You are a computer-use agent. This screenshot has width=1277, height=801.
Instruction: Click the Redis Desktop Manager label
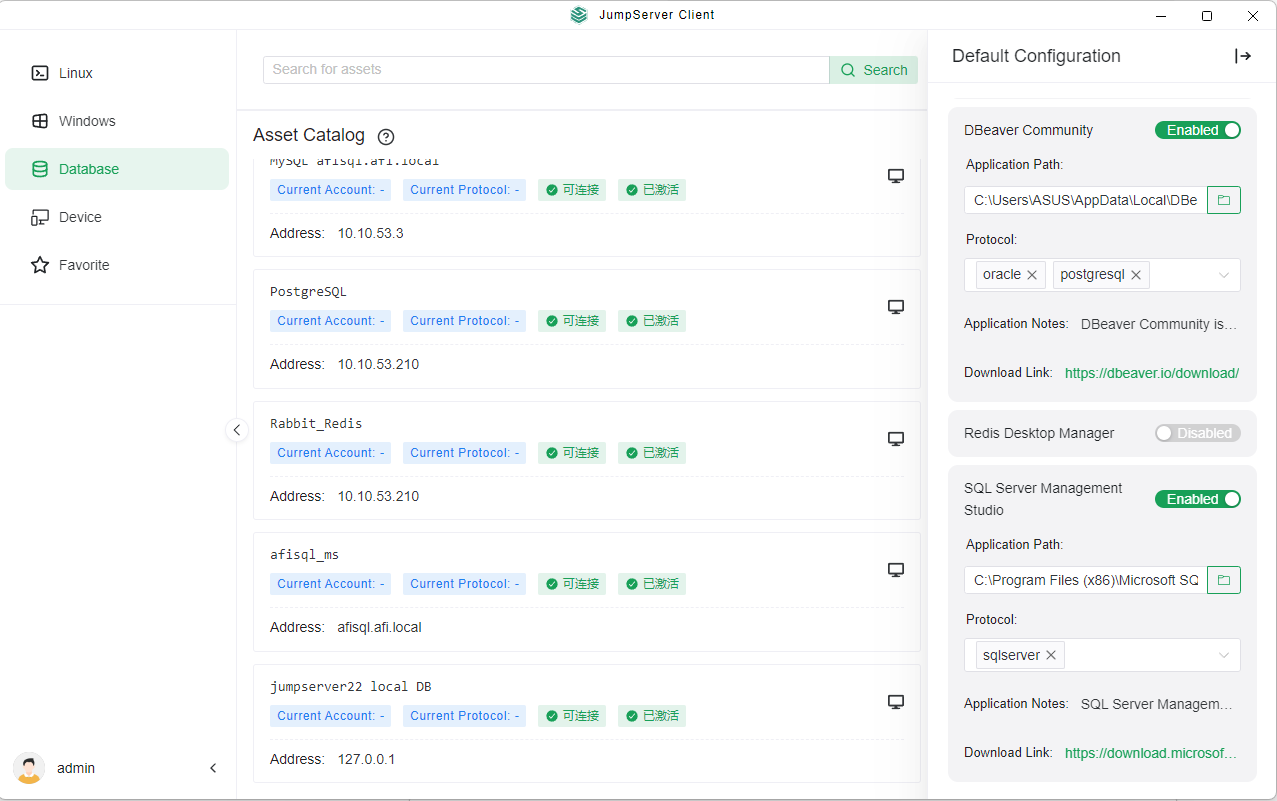coord(1039,433)
